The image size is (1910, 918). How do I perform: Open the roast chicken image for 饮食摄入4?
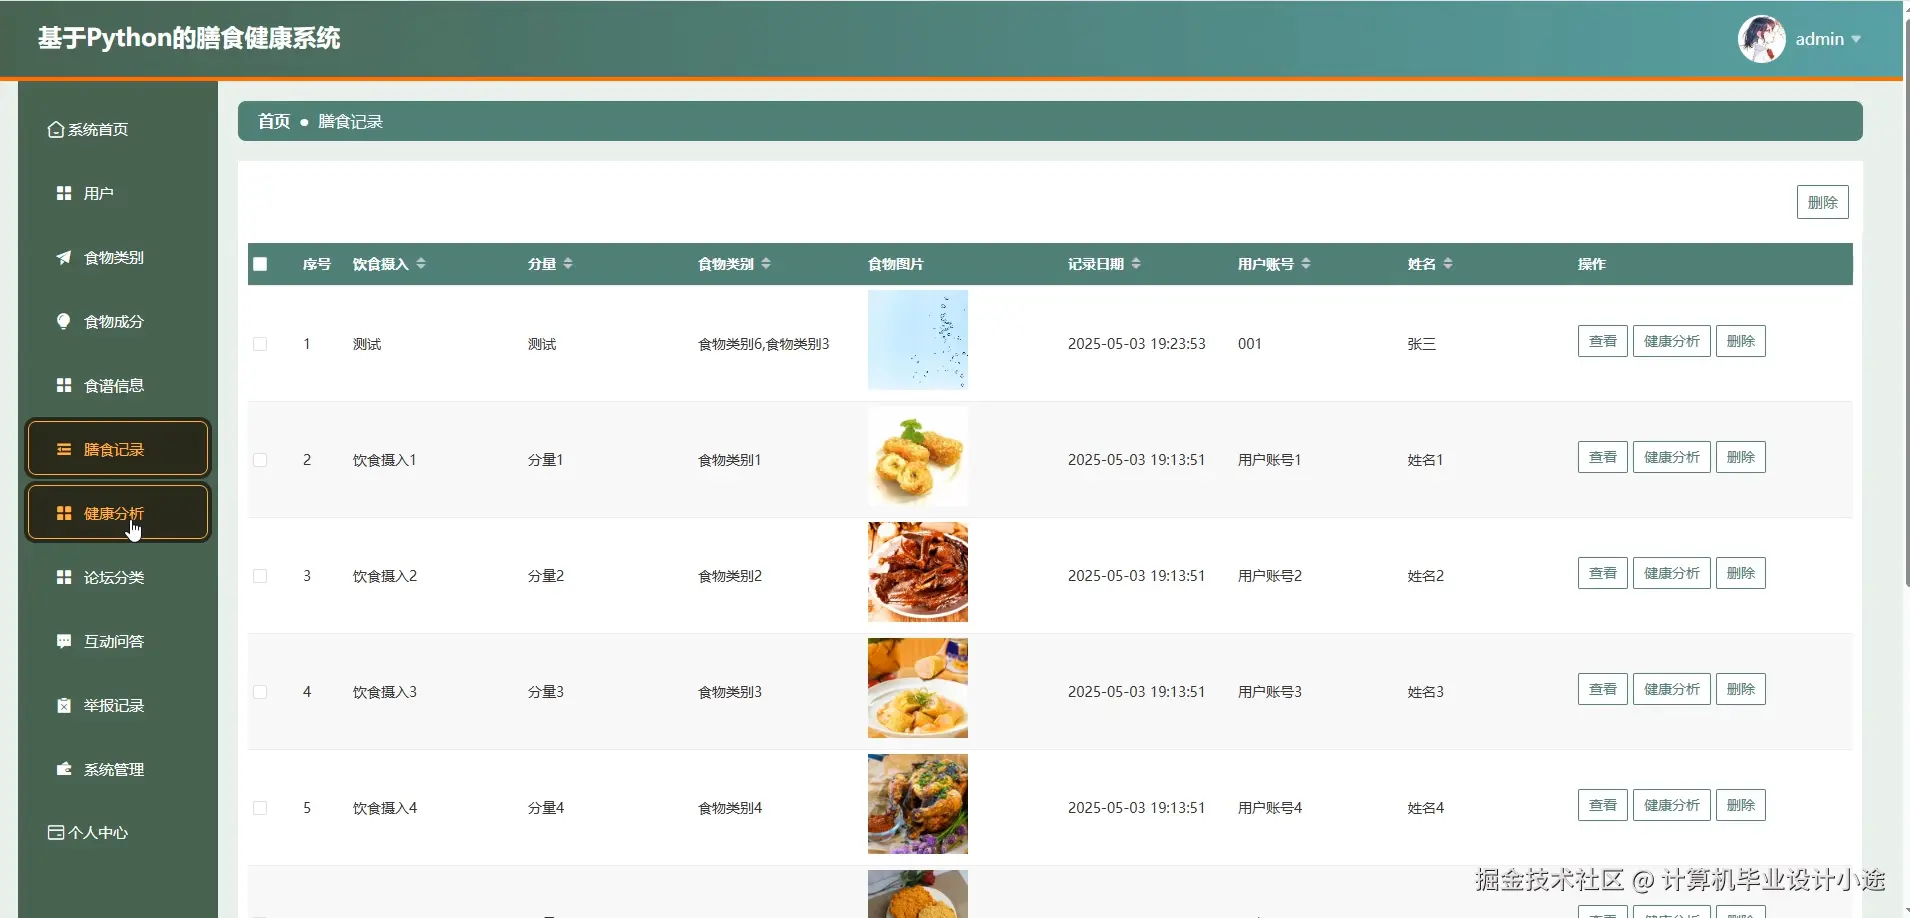coord(918,804)
